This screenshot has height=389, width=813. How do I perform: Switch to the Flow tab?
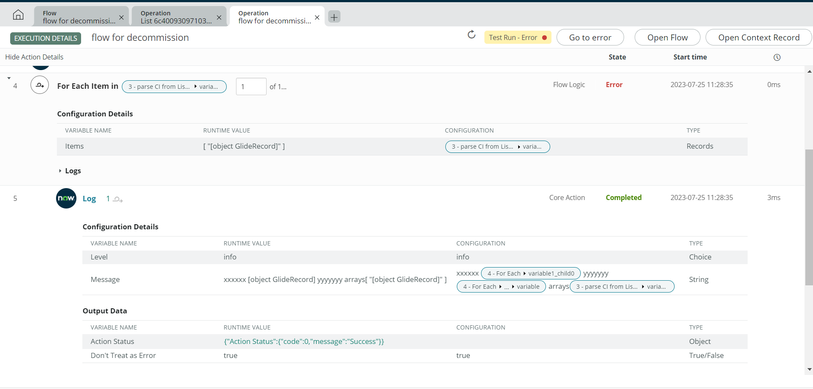[x=78, y=17]
